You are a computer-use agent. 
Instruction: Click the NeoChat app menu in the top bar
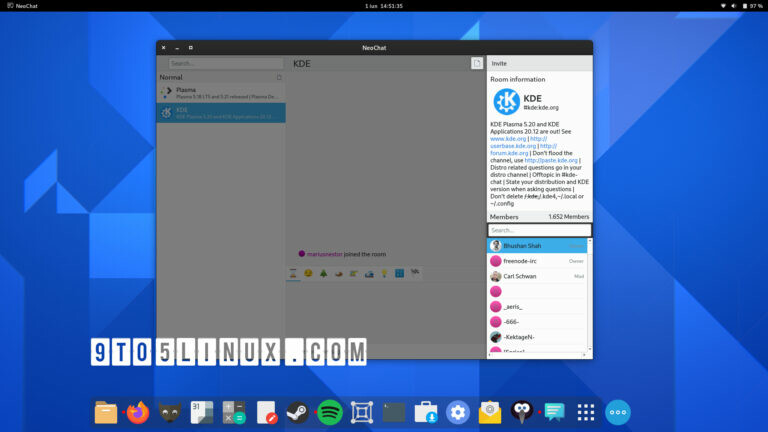[22, 6]
